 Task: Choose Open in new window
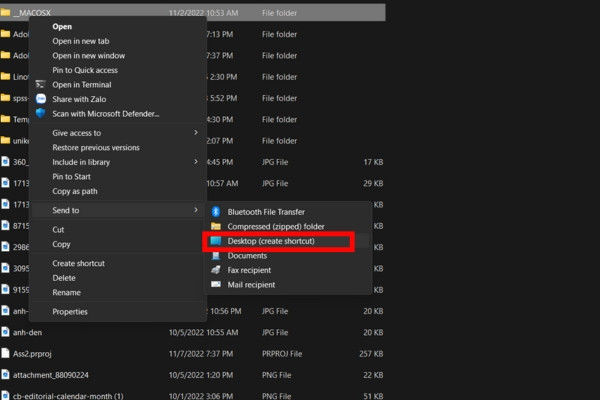tap(89, 56)
